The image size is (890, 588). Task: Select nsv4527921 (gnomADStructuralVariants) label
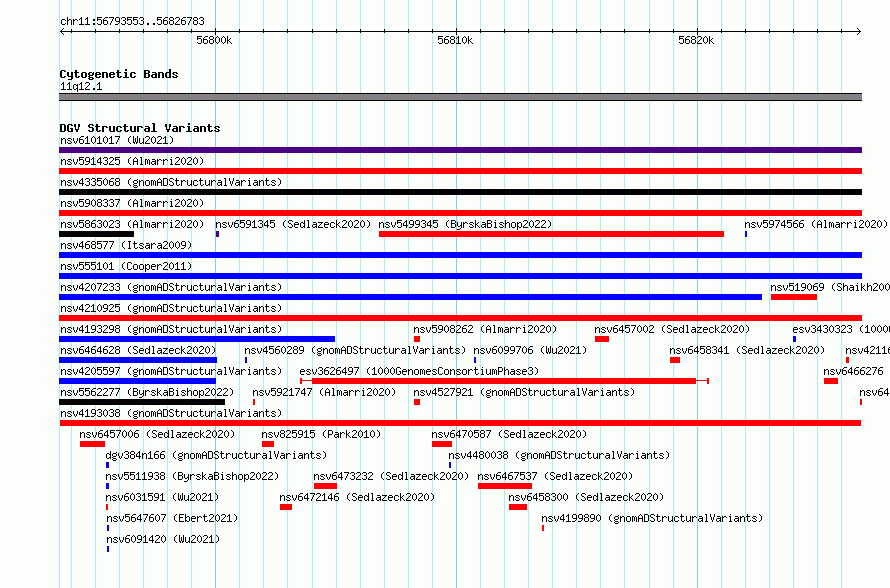pos(524,392)
